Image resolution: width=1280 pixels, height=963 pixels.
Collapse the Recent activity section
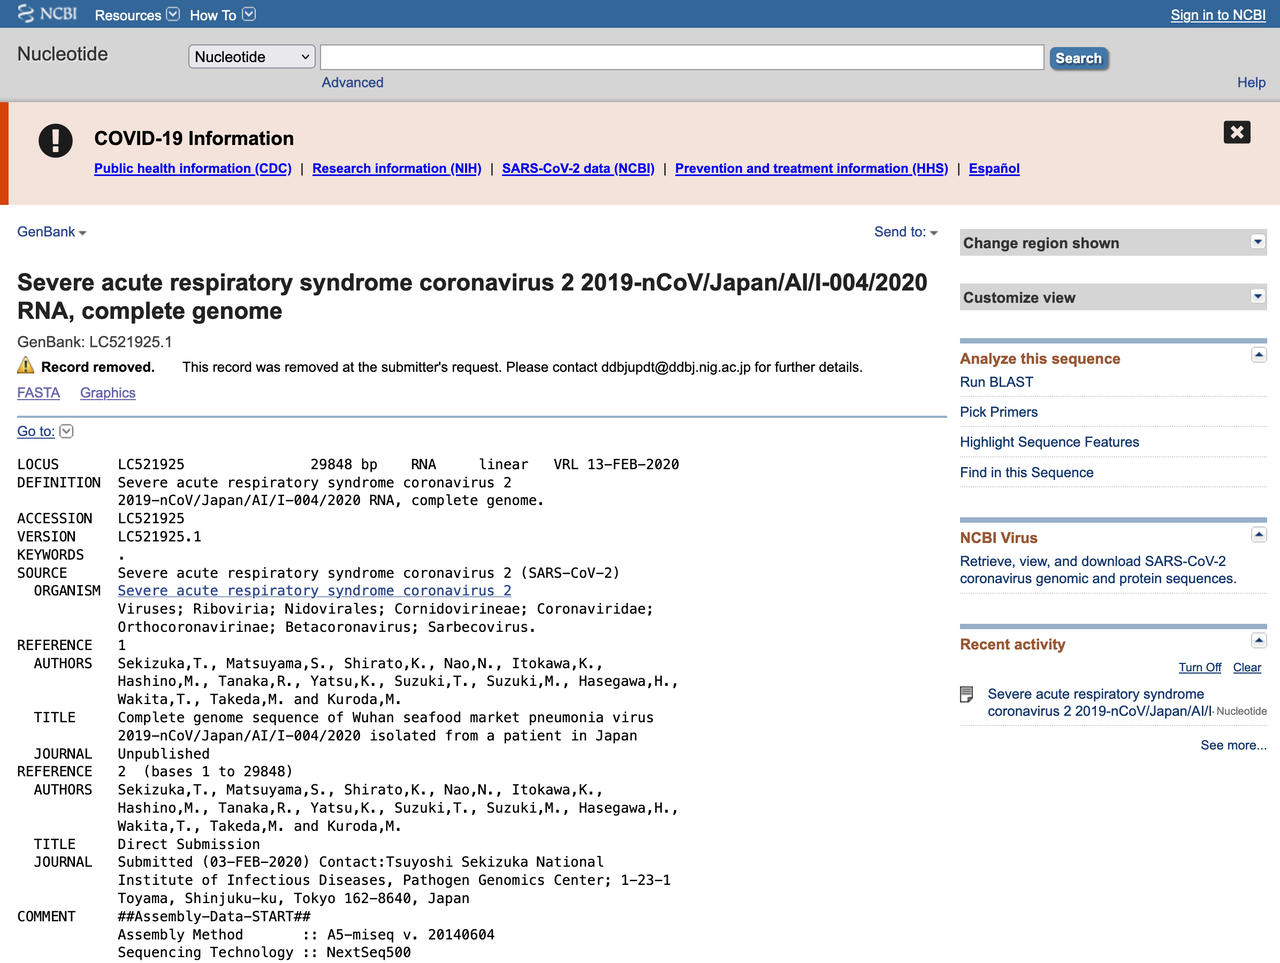point(1259,641)
